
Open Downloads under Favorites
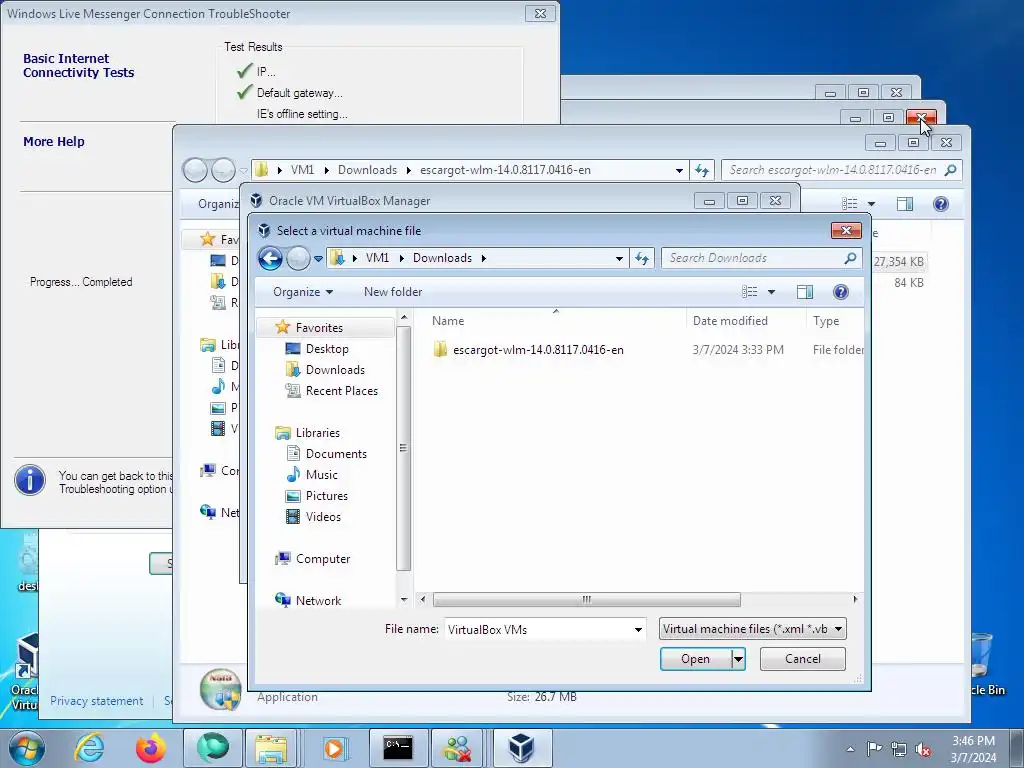[x=335, y=370]
